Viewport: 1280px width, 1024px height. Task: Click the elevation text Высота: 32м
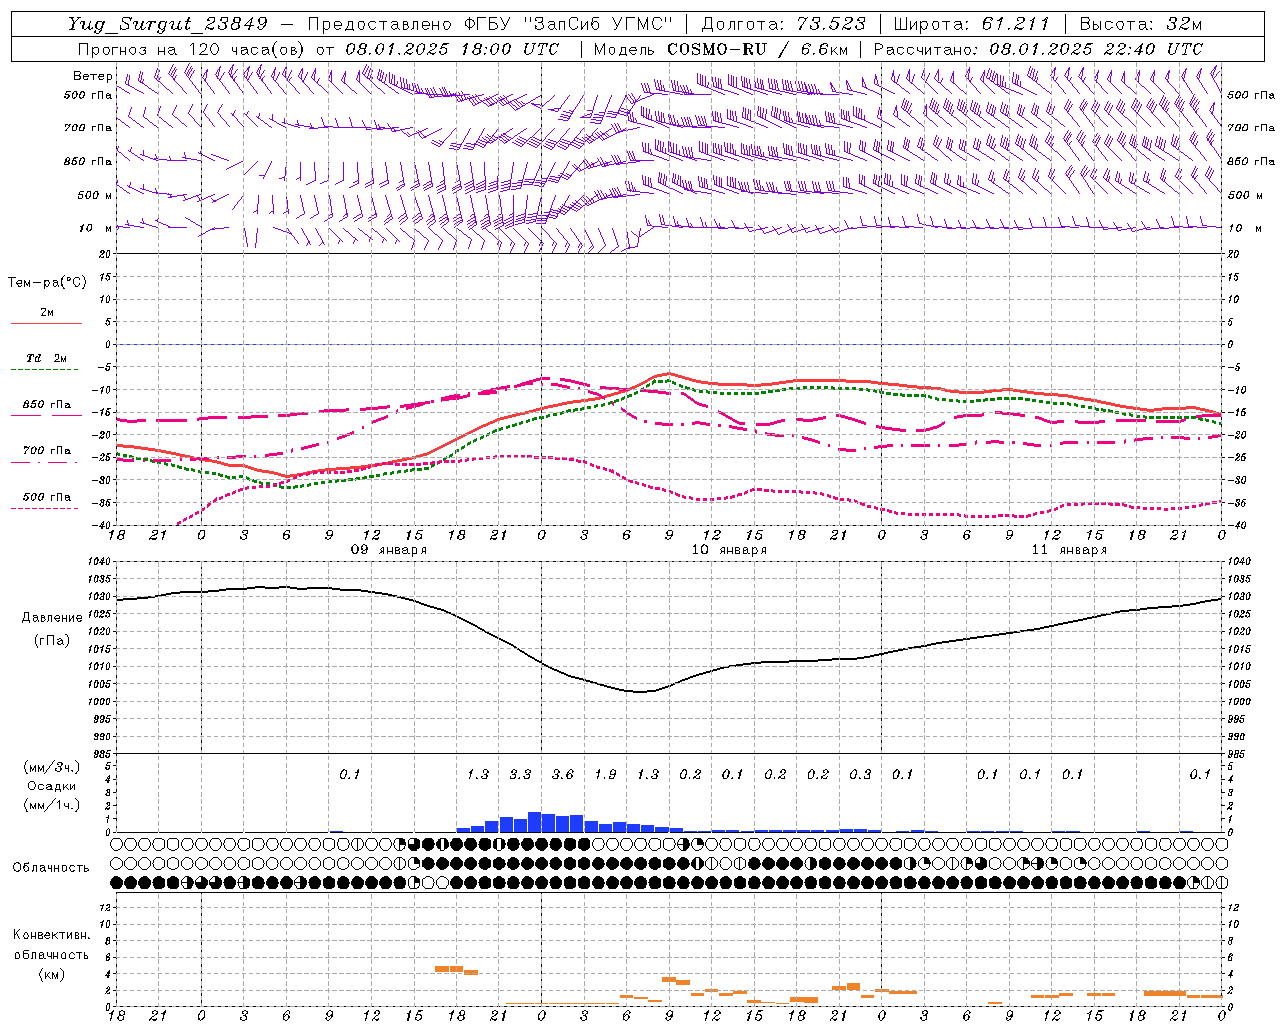point(1139,24)
